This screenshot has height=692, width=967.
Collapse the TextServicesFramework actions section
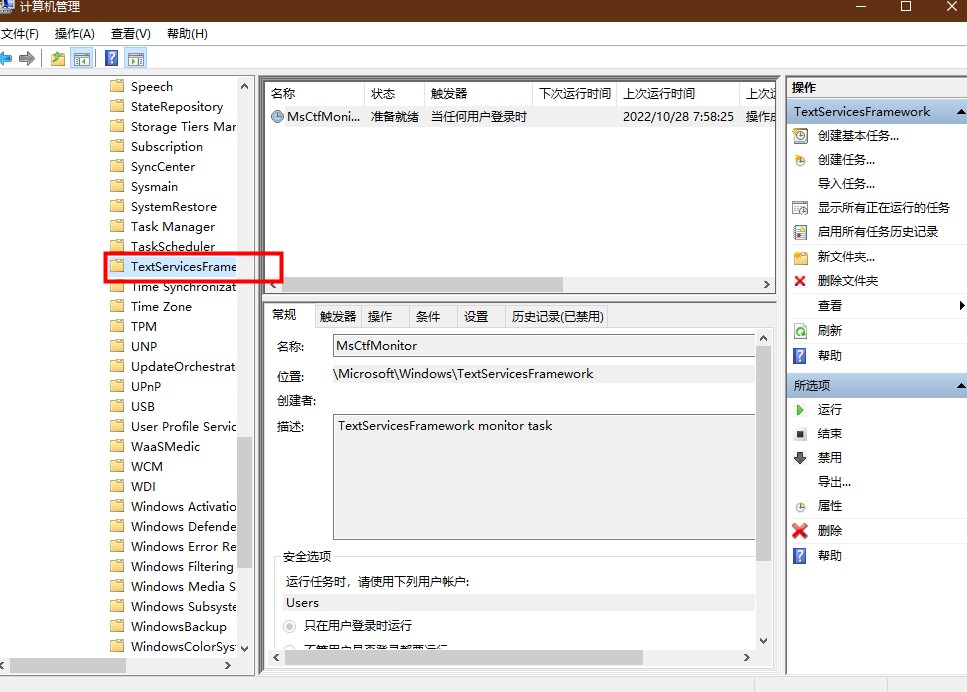point(960,112)
